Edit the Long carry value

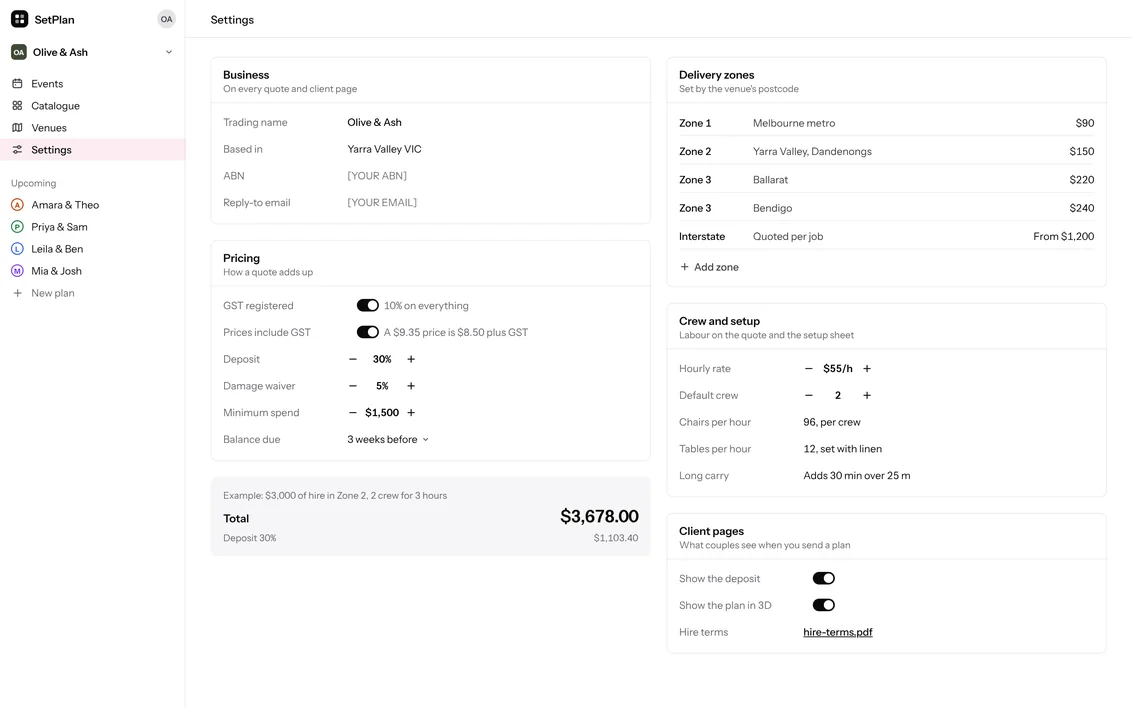[x=857, y=475]
